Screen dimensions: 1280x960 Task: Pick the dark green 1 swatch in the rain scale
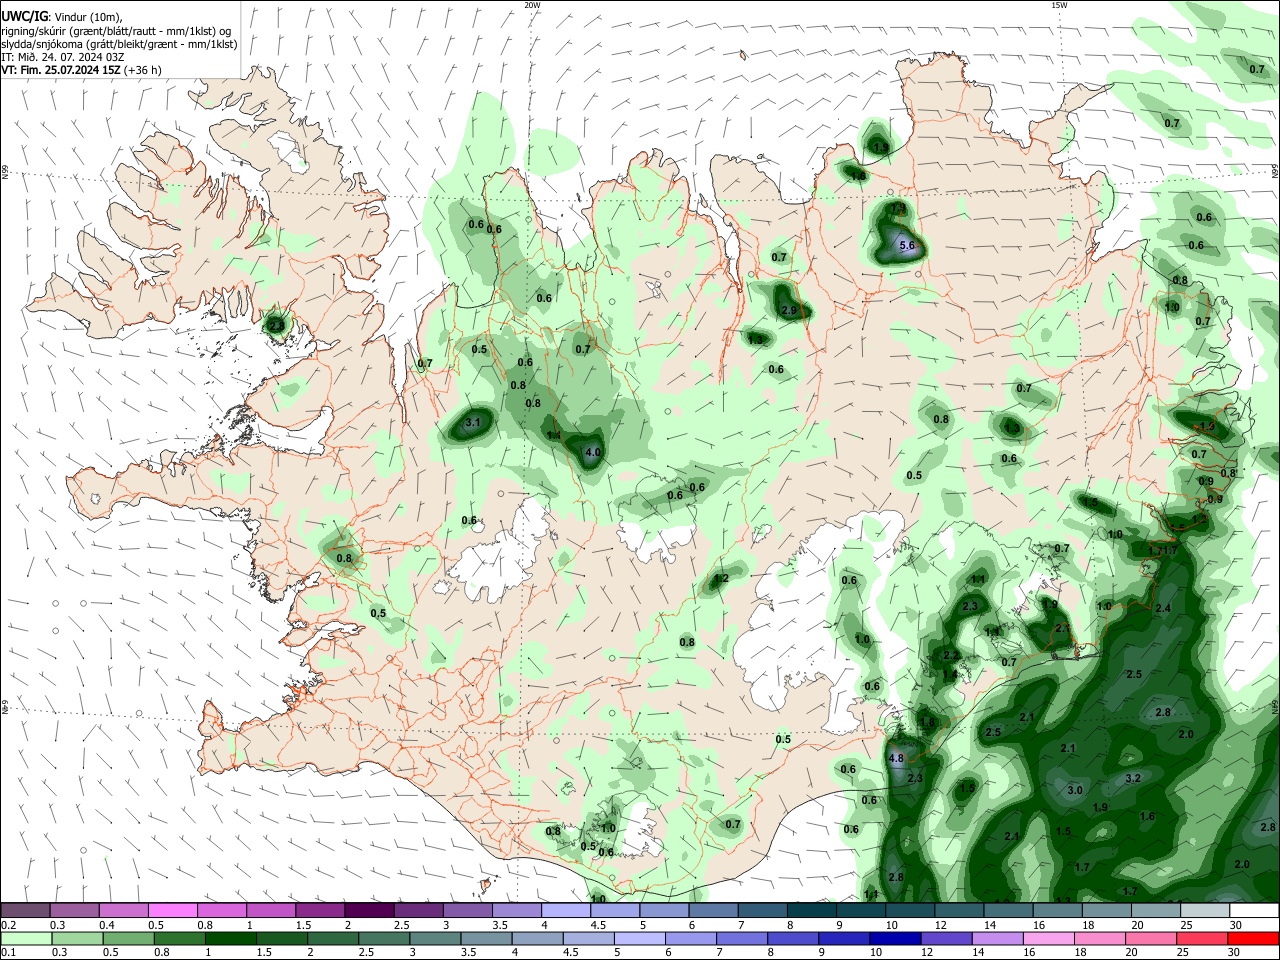coord(230,938)
